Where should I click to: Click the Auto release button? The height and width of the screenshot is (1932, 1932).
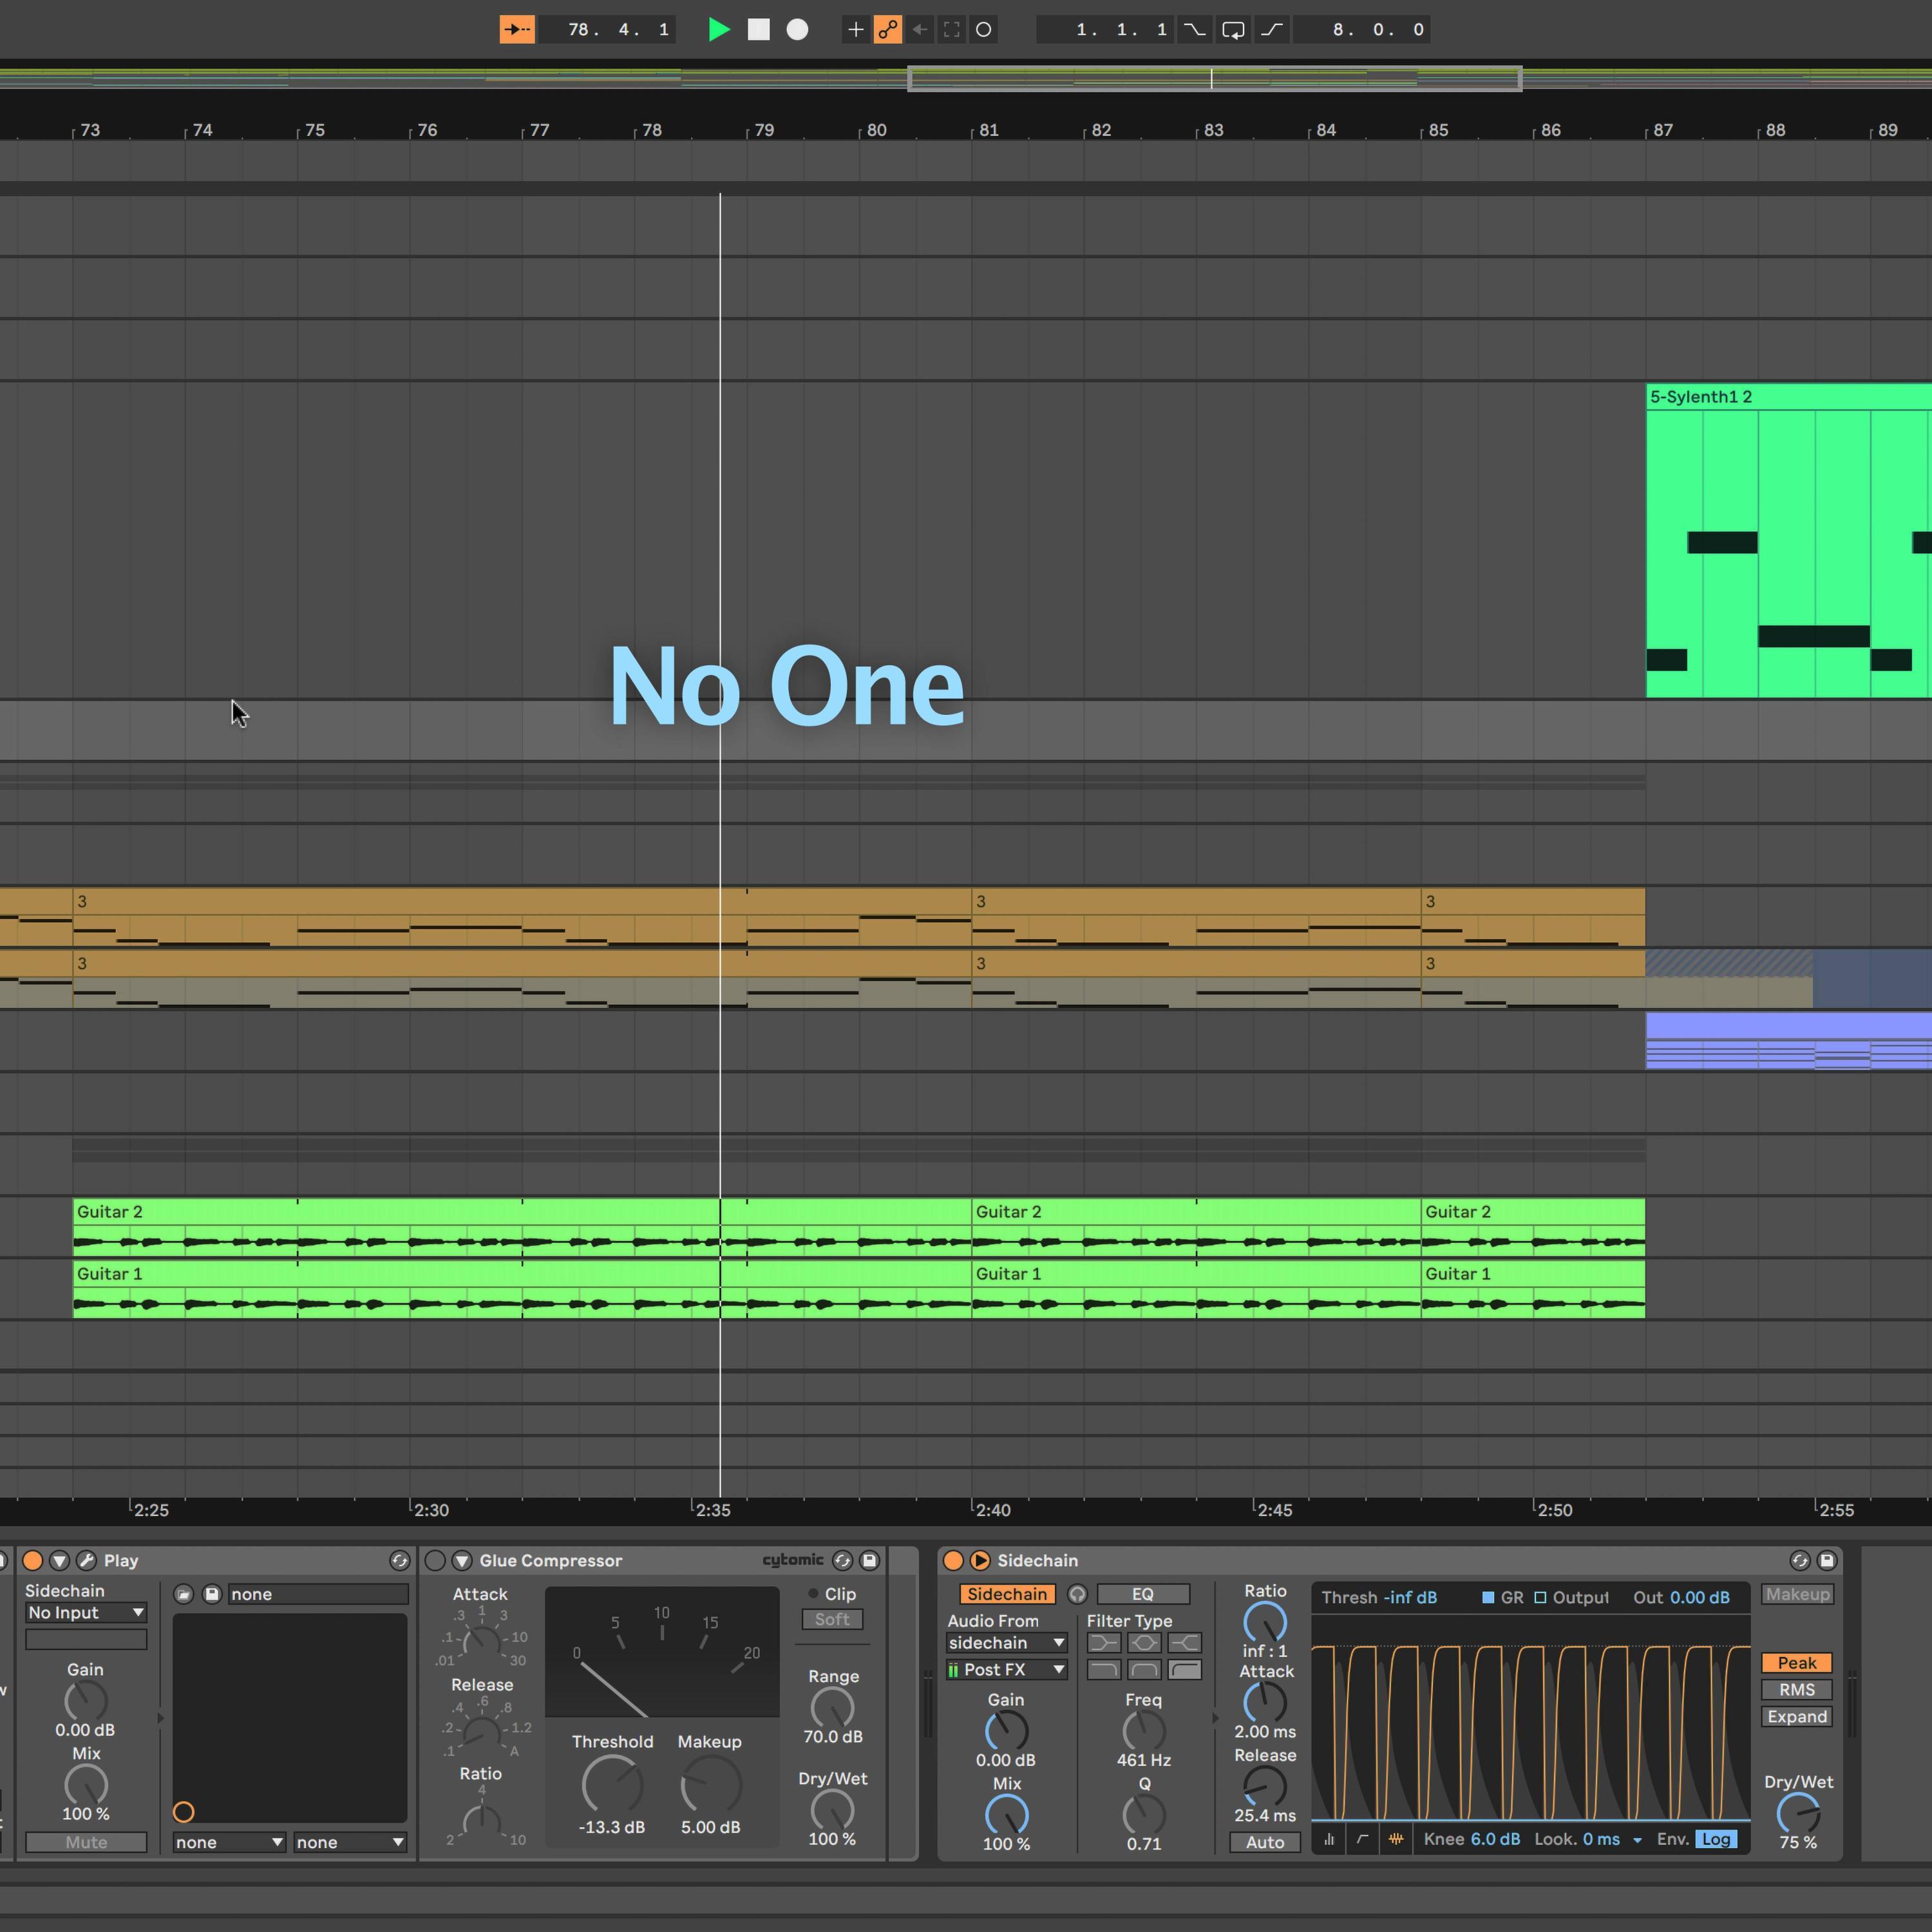1265,1842
